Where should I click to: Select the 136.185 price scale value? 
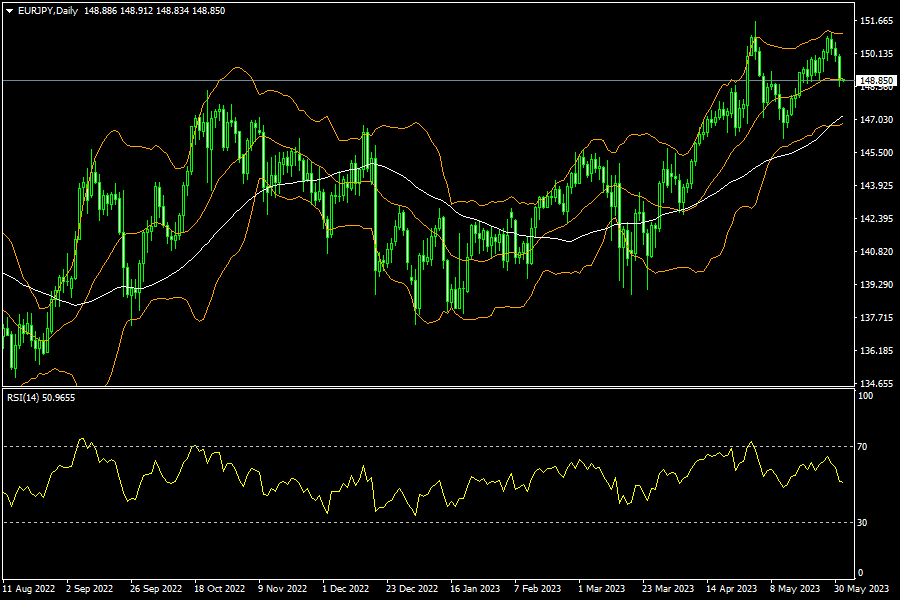pos(876,351)
